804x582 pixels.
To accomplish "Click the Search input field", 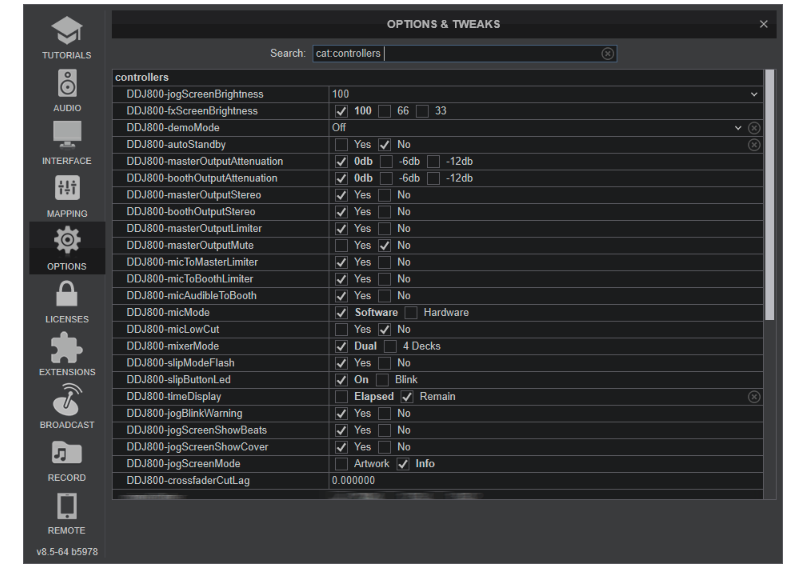I will [x=465, y=53].
